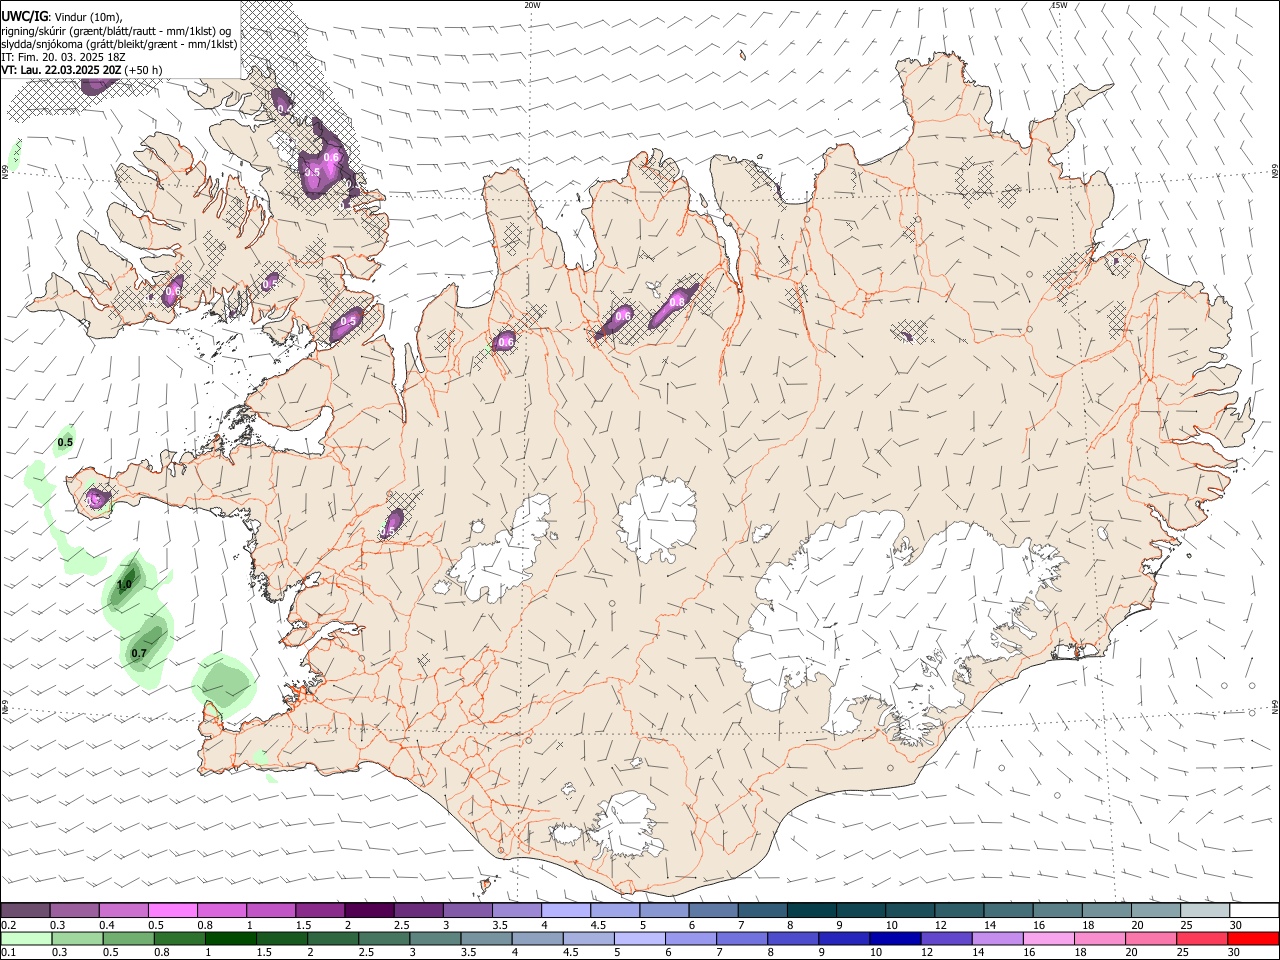Screen dimensions: 1280x960
Task: Select the 20 swatch in the rain legend
Action: (1150, 938)
